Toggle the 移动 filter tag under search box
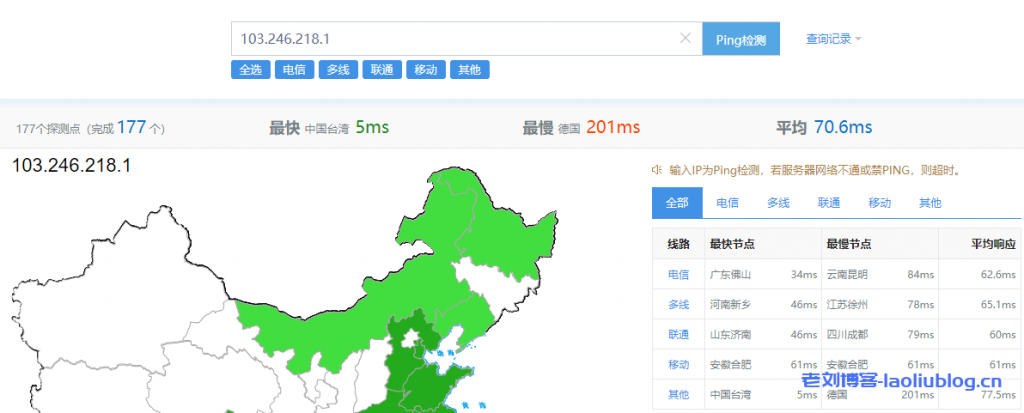 425,70
